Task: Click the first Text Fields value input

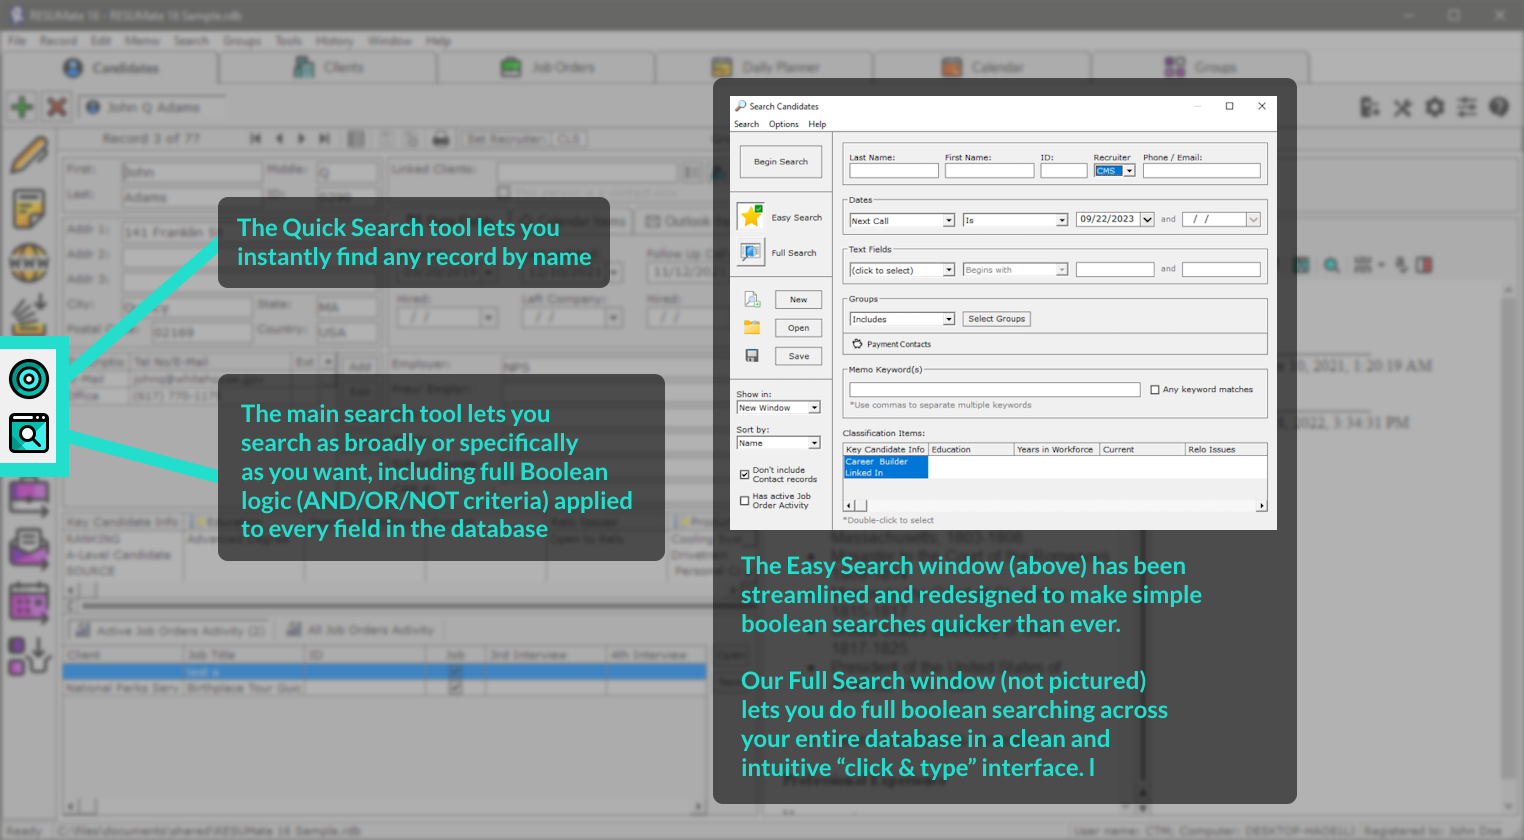Action: [x=1114, y=270]
